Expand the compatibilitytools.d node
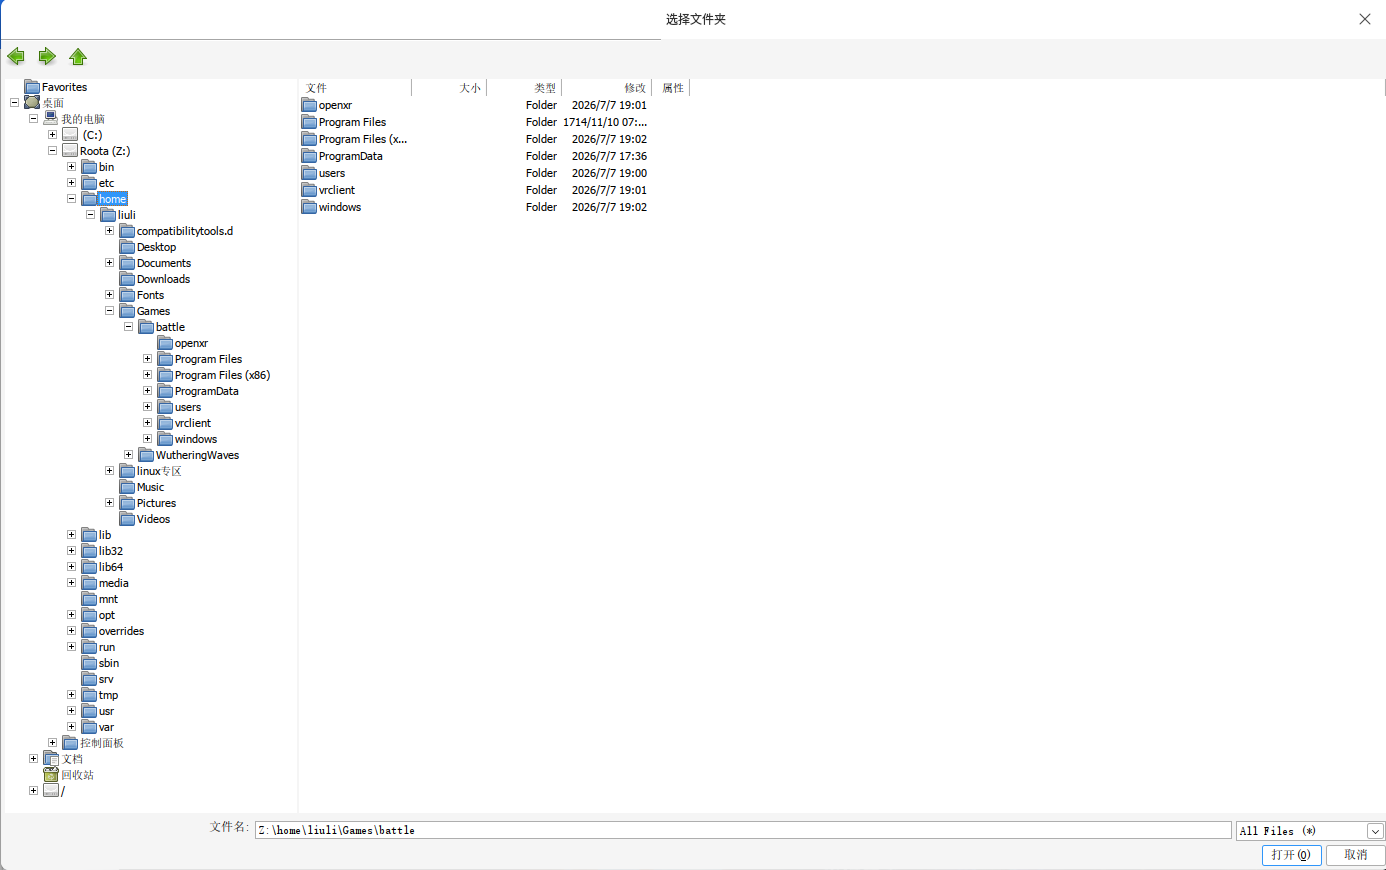Image resolution: width=1386 pixels, height=870 pixels. [x=109, y=231]
